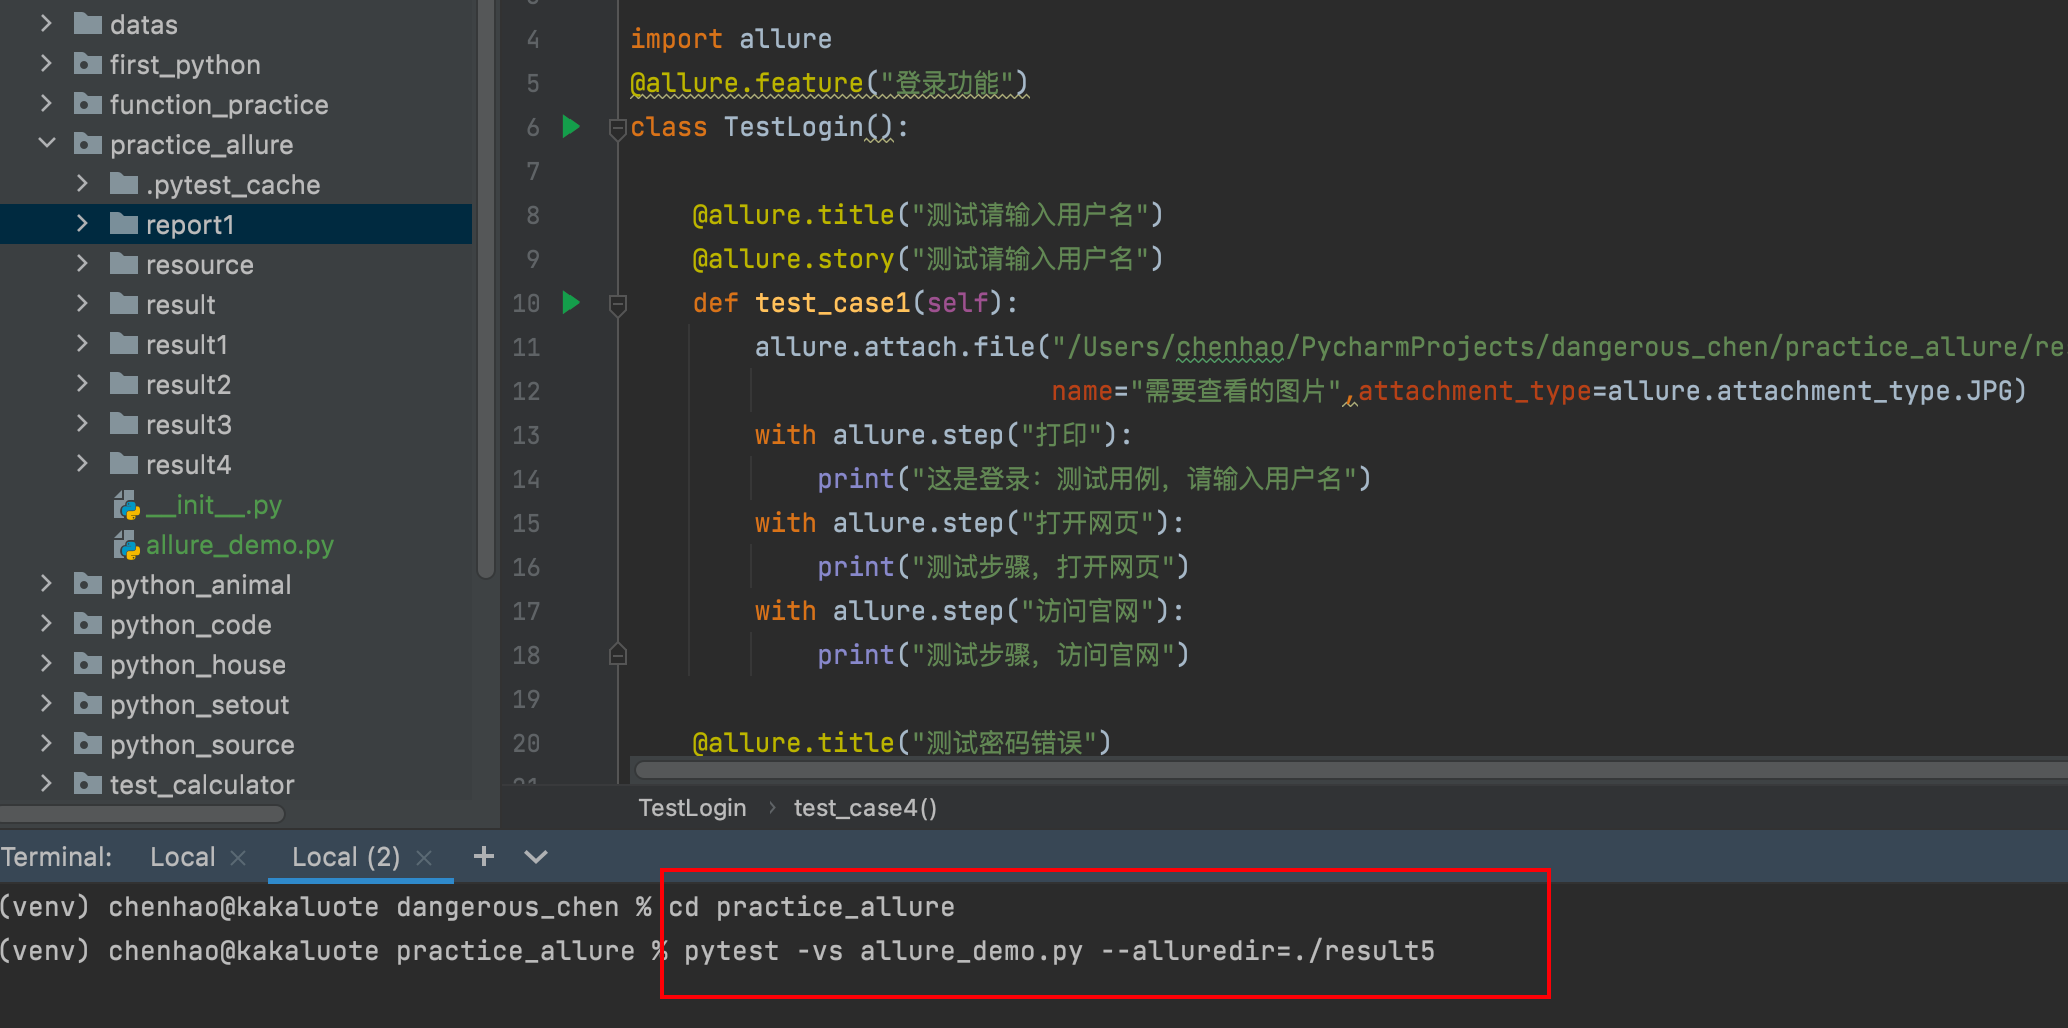Expand the first_python folder
2068x1028 pixels.
click(x=46, y=64)
